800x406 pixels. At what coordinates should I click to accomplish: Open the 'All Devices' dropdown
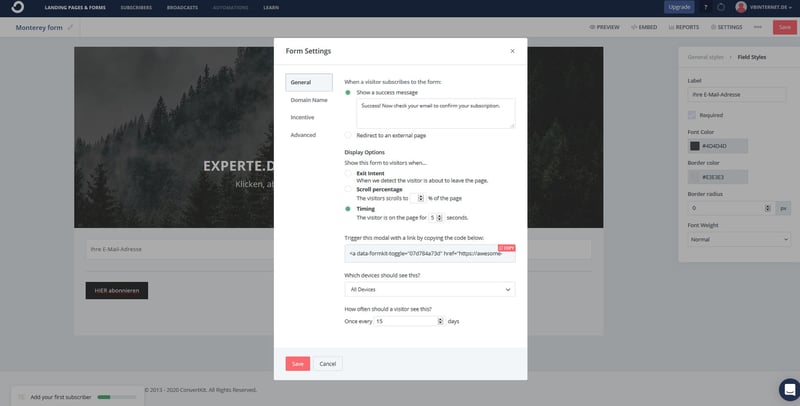430,290
